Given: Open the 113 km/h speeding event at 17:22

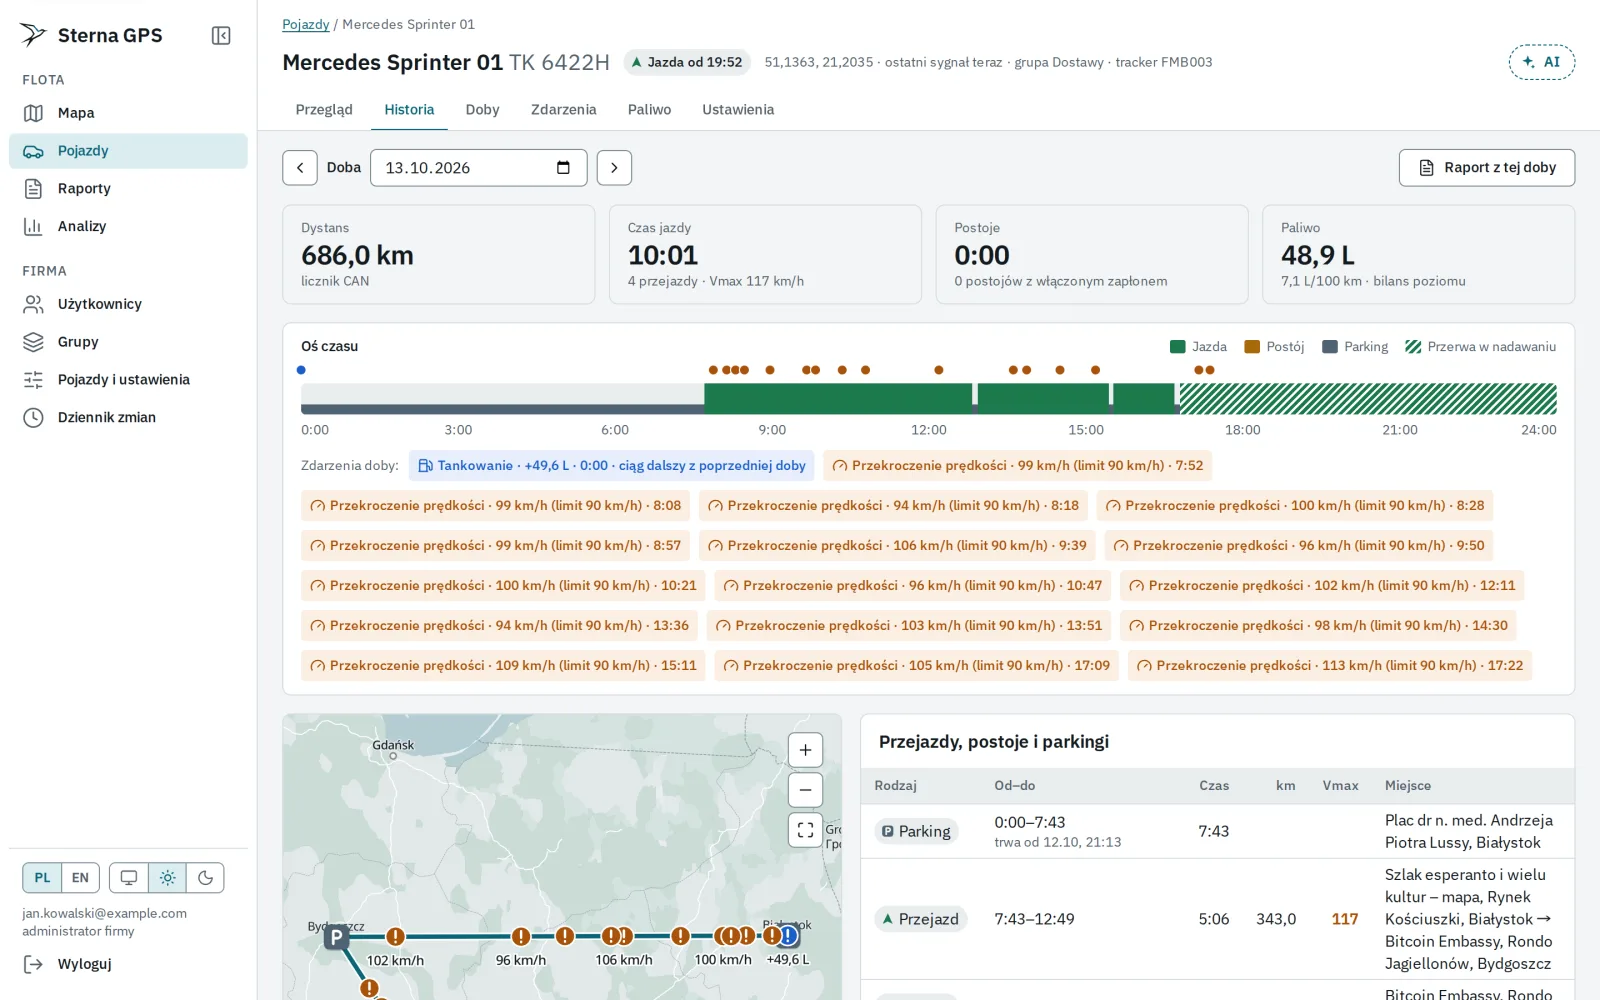Looking at the screenshot, I should [1330, 666].
